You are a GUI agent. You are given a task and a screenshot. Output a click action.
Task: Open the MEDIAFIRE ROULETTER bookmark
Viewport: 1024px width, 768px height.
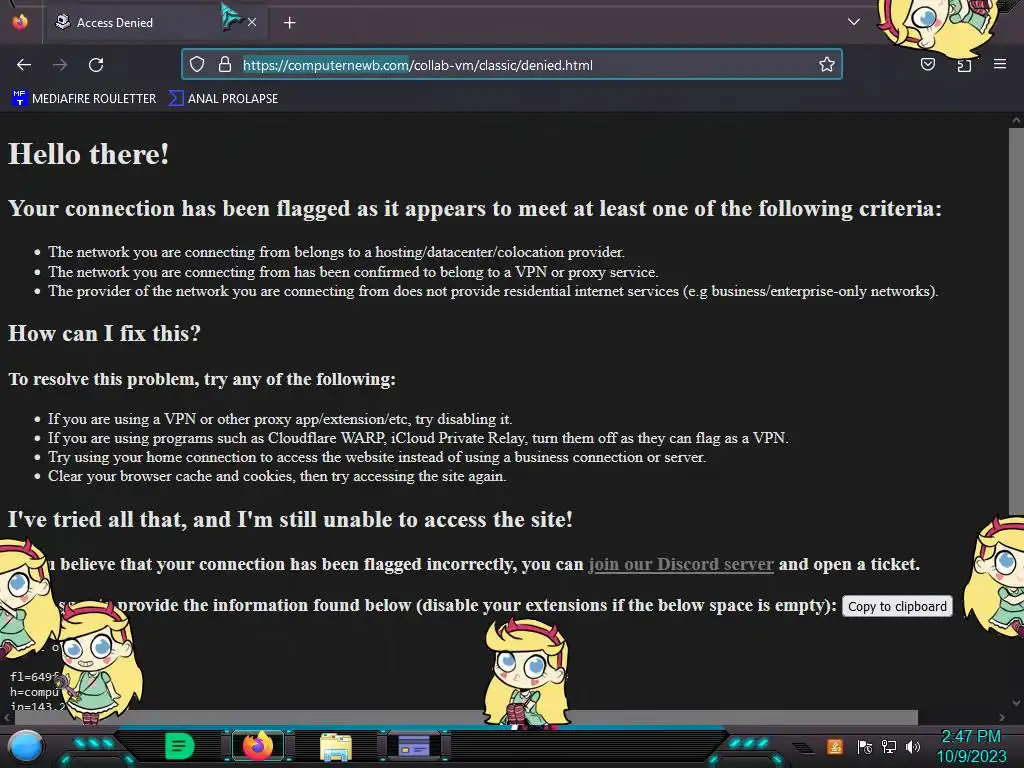(x=84, y=99)
